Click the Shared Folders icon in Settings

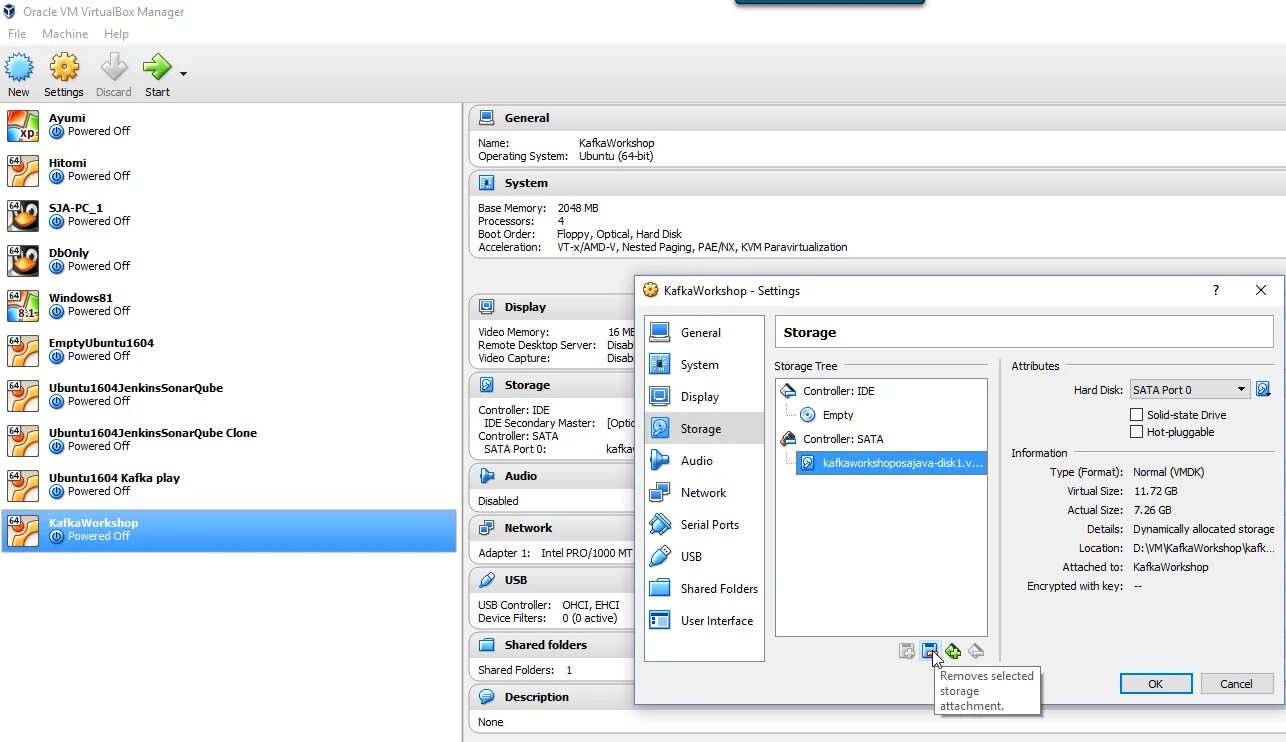coord(660,588)
